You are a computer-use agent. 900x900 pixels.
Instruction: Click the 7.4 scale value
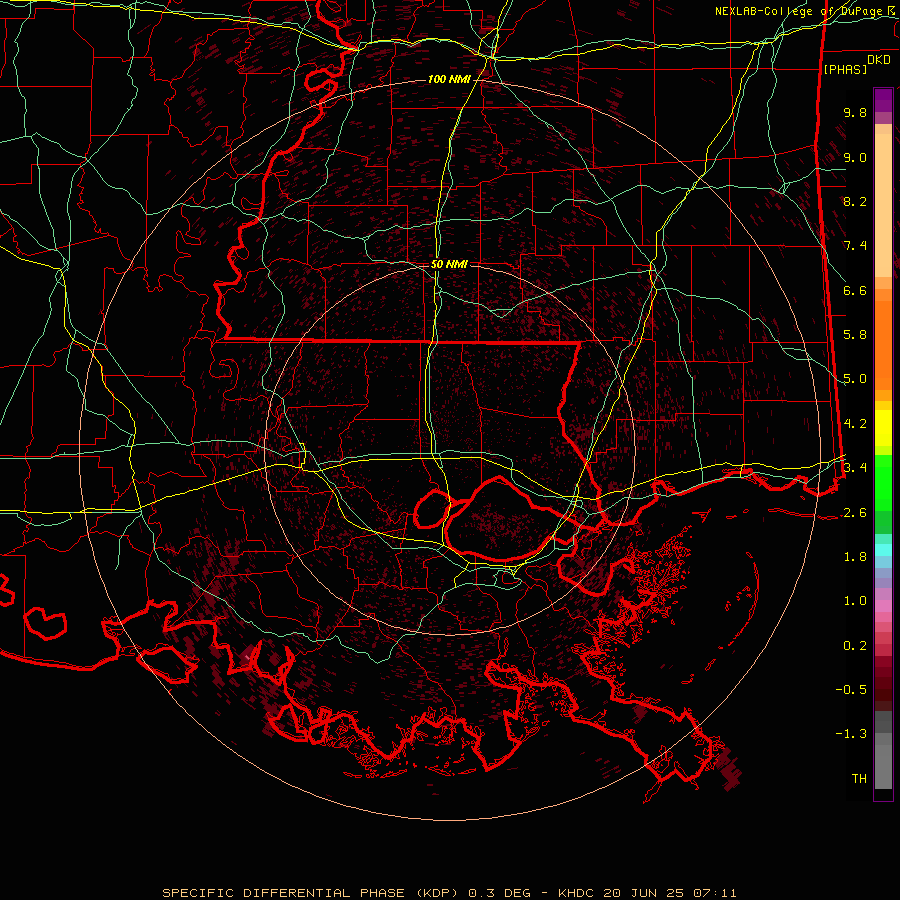(855, 246)
